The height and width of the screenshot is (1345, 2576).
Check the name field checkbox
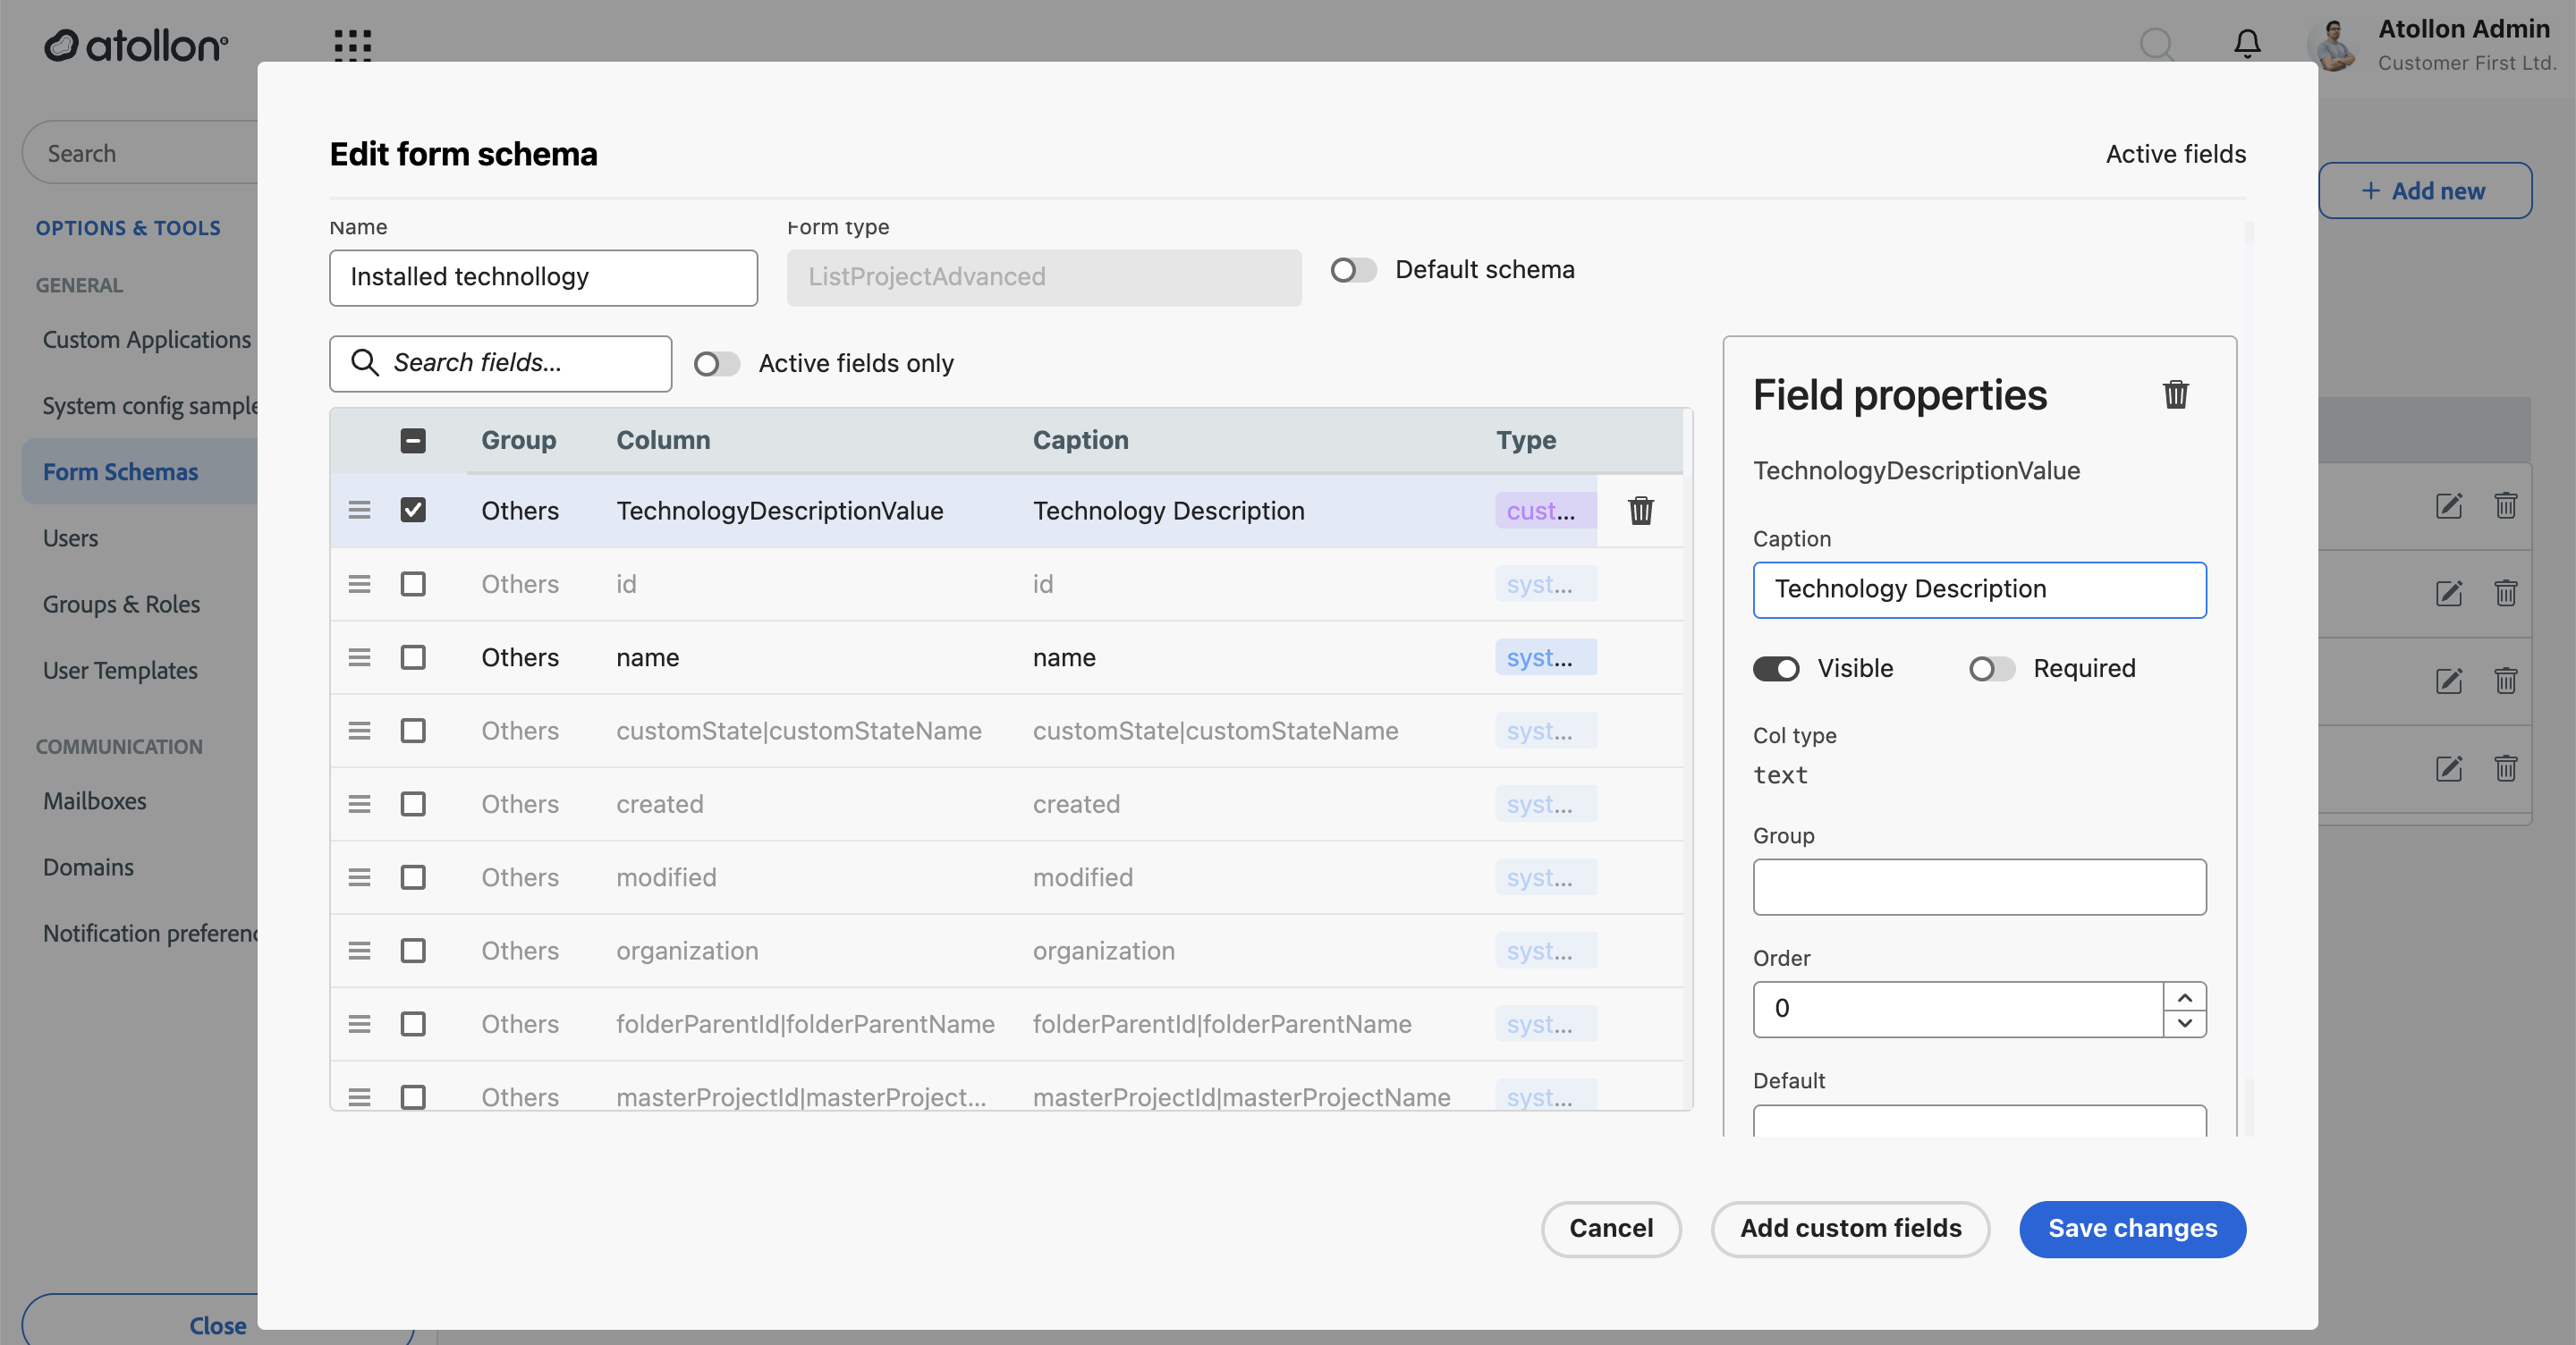tap(413, 657)
